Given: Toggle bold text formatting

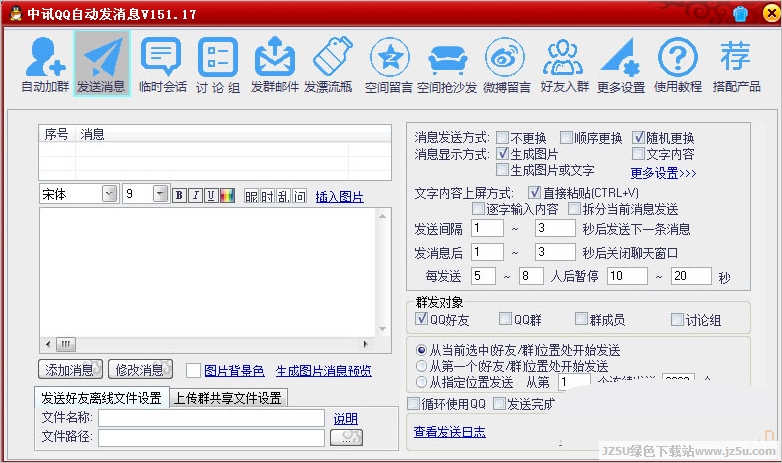Looking at the screenshot, I should [x=179, y=195].
